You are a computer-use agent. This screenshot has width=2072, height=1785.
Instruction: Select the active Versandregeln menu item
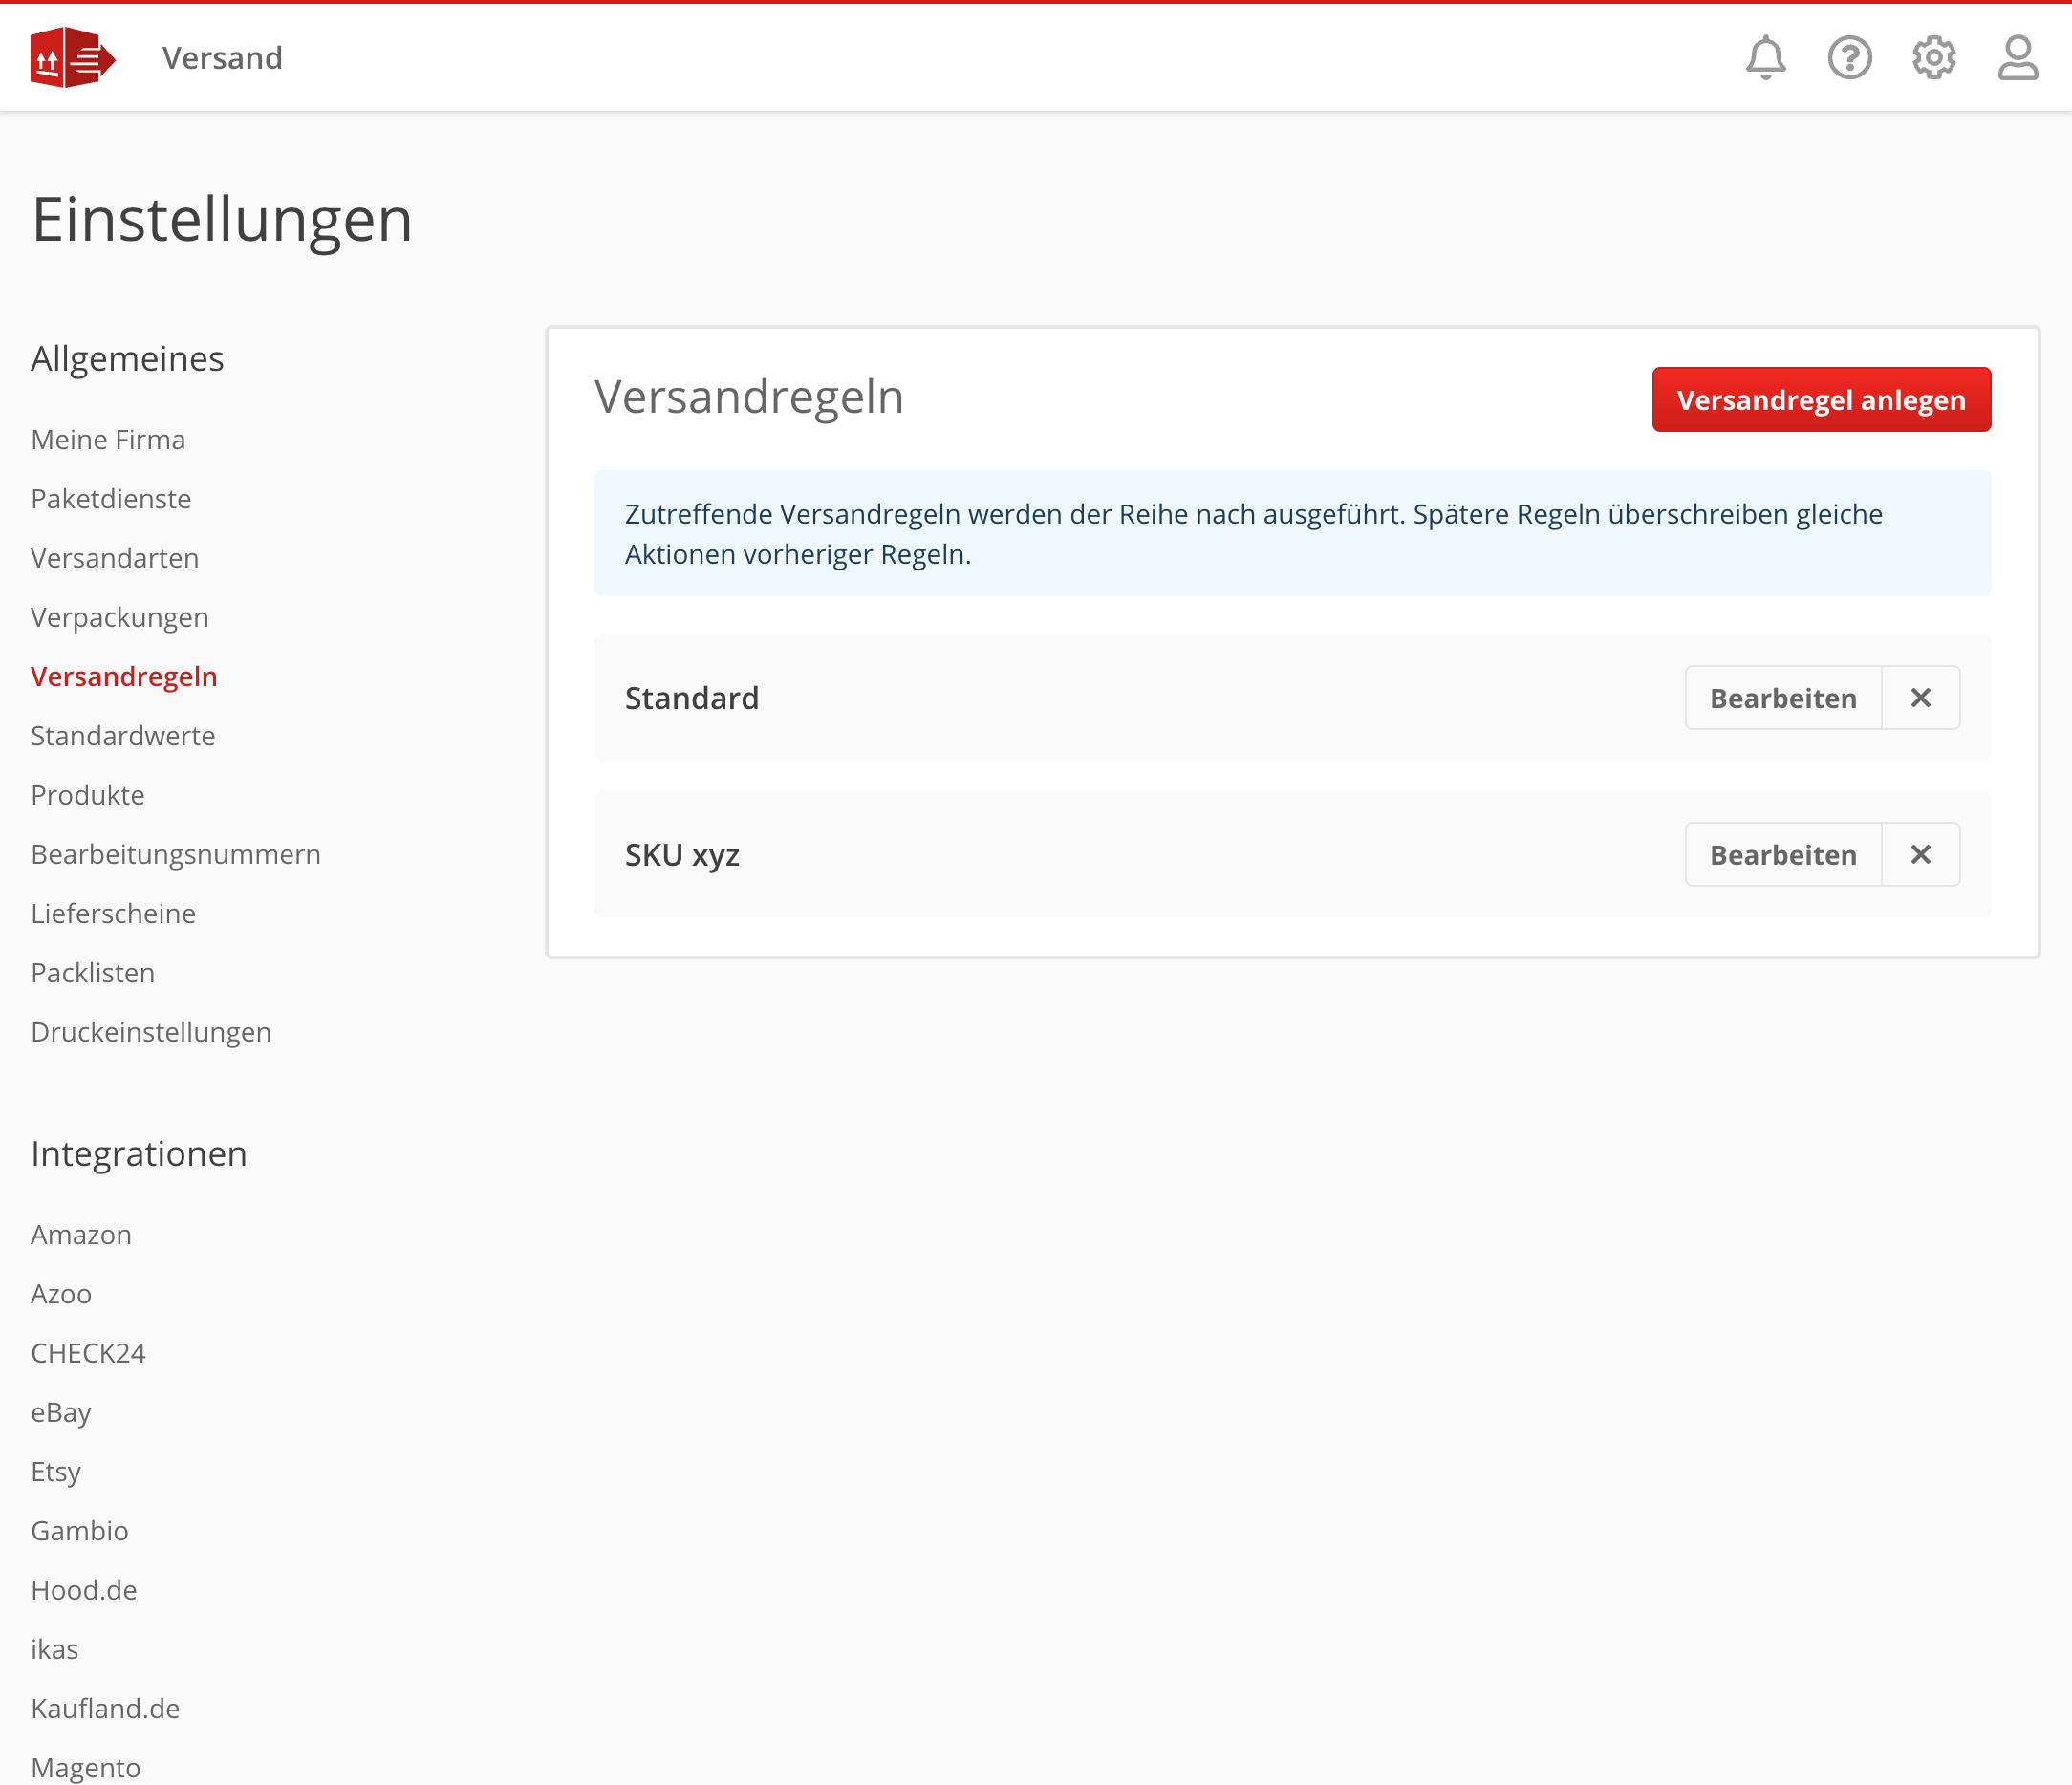(124, 677)
